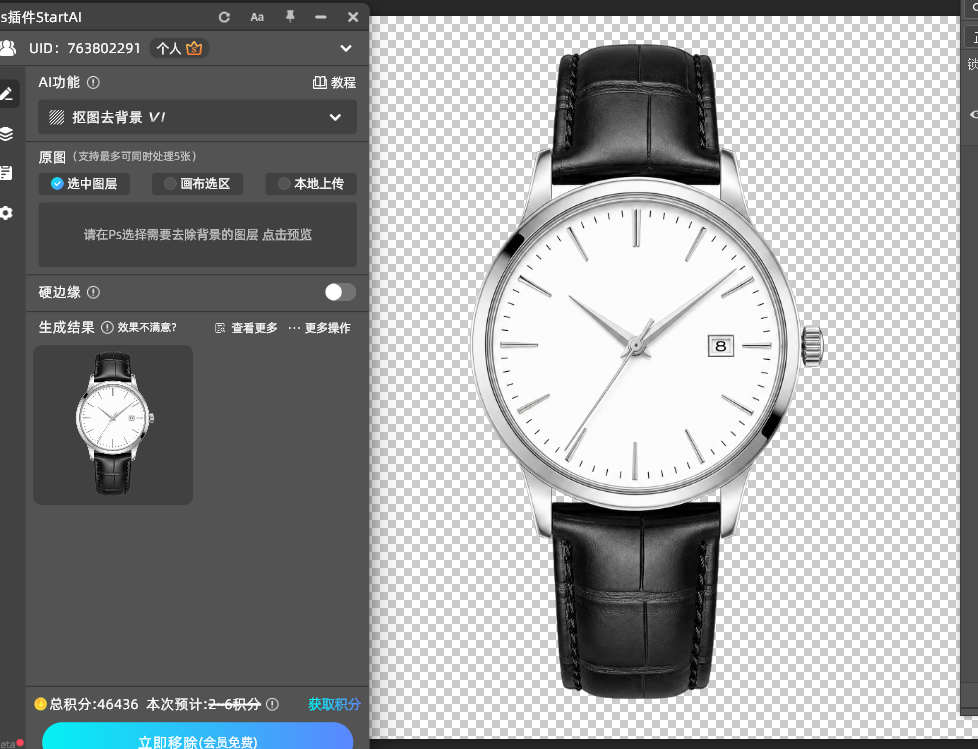Viewport: 978px width, 749px height.
Task: Select the 画布选区 source option
Action: [198, 183]
